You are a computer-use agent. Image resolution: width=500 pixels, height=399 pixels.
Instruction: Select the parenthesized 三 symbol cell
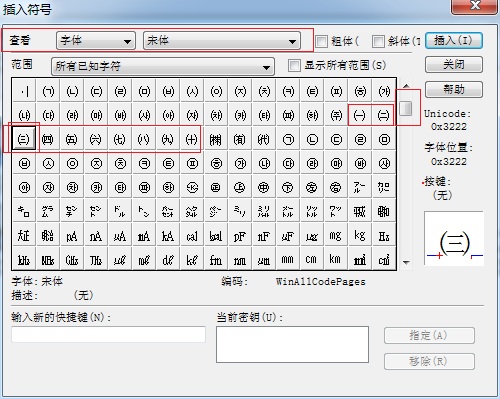tap(24, 139)
